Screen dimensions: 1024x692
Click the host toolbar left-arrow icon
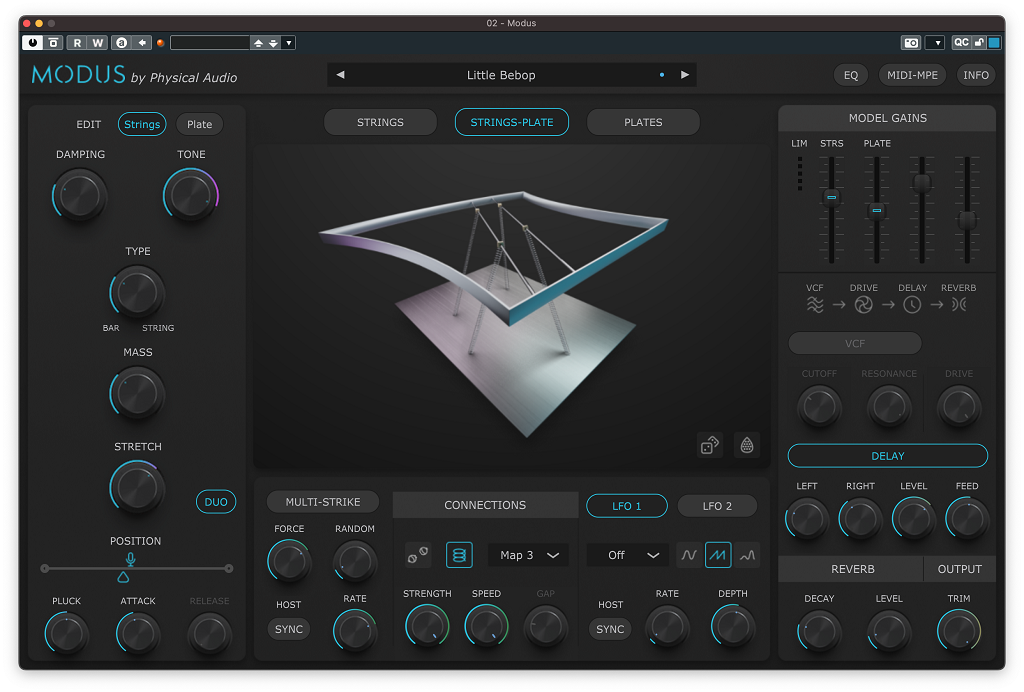[142, 42]
